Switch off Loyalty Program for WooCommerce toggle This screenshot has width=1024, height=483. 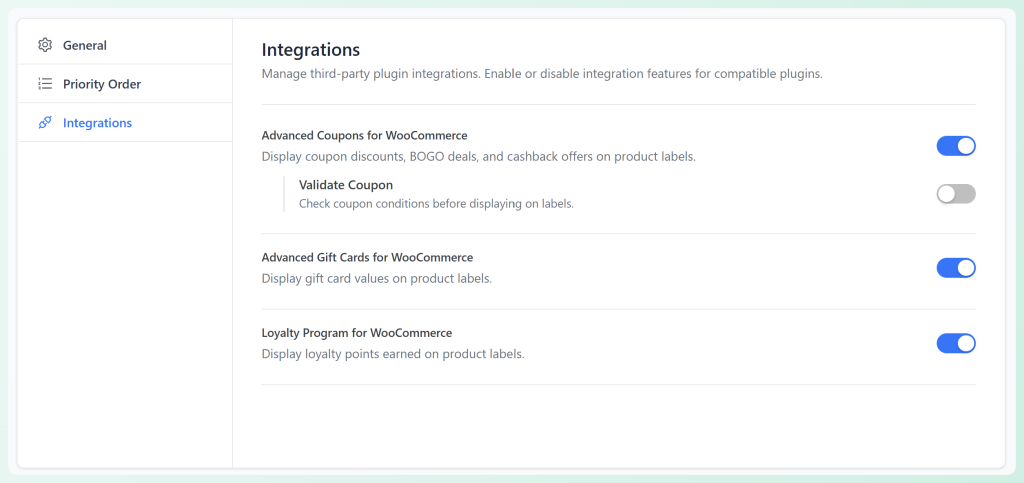coord(956,343)
